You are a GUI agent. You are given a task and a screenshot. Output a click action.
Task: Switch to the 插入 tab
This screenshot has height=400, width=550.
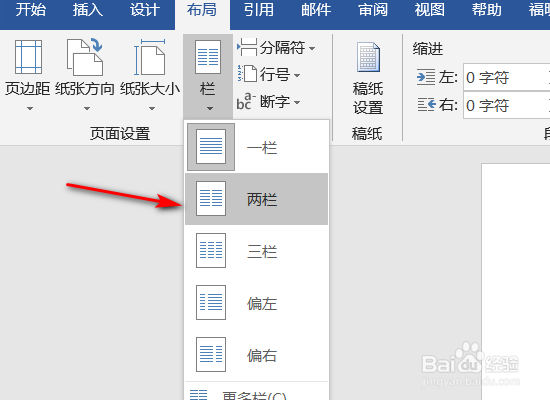[88, 10]
